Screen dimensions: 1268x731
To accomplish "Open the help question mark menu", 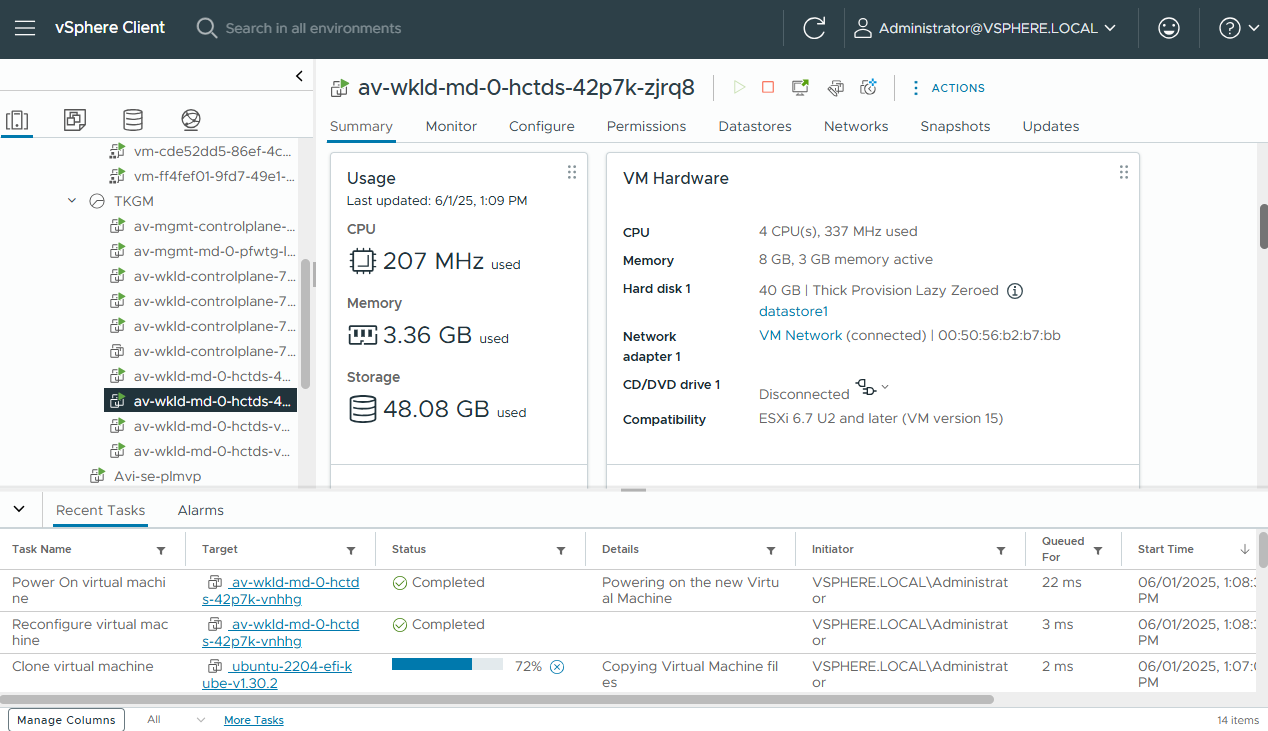I will 1239,28.
